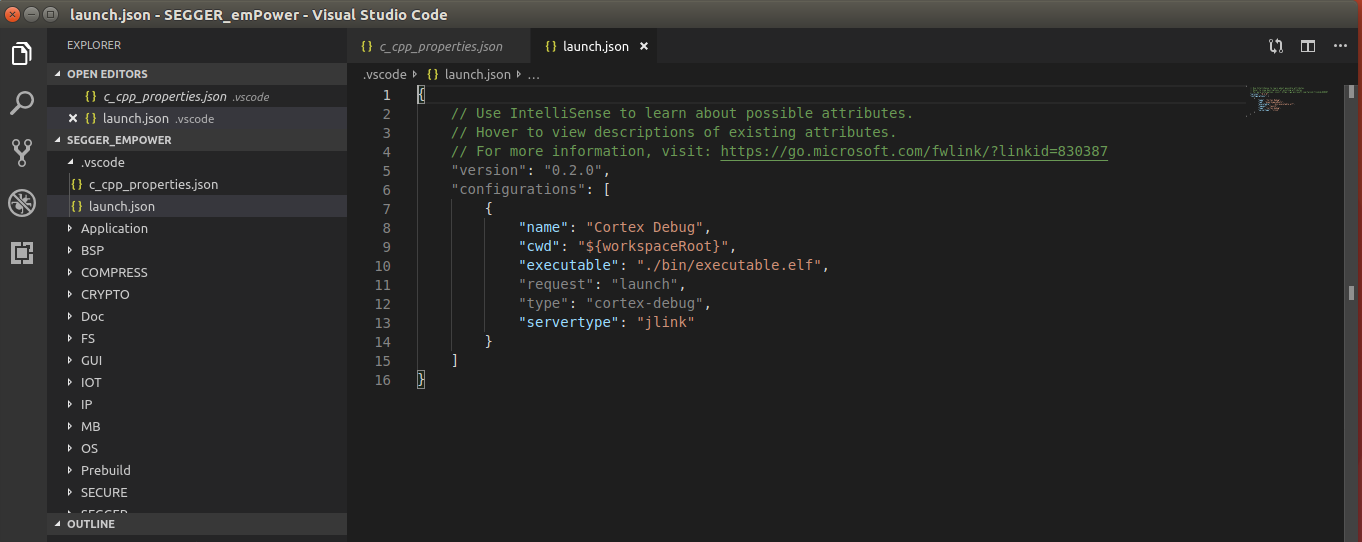
Task: Open the Explorer view in activity bar
Action: [22, 54]
